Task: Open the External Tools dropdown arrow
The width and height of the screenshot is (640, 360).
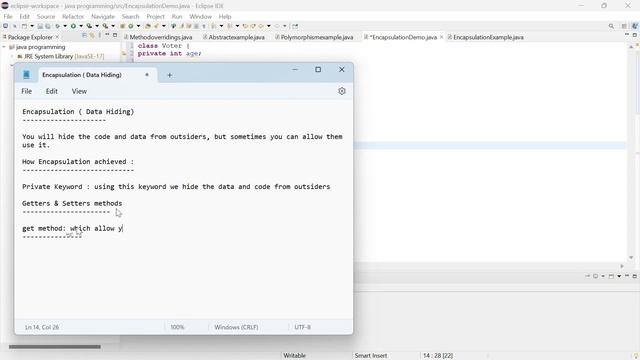Action: click(x=113, y=26)
